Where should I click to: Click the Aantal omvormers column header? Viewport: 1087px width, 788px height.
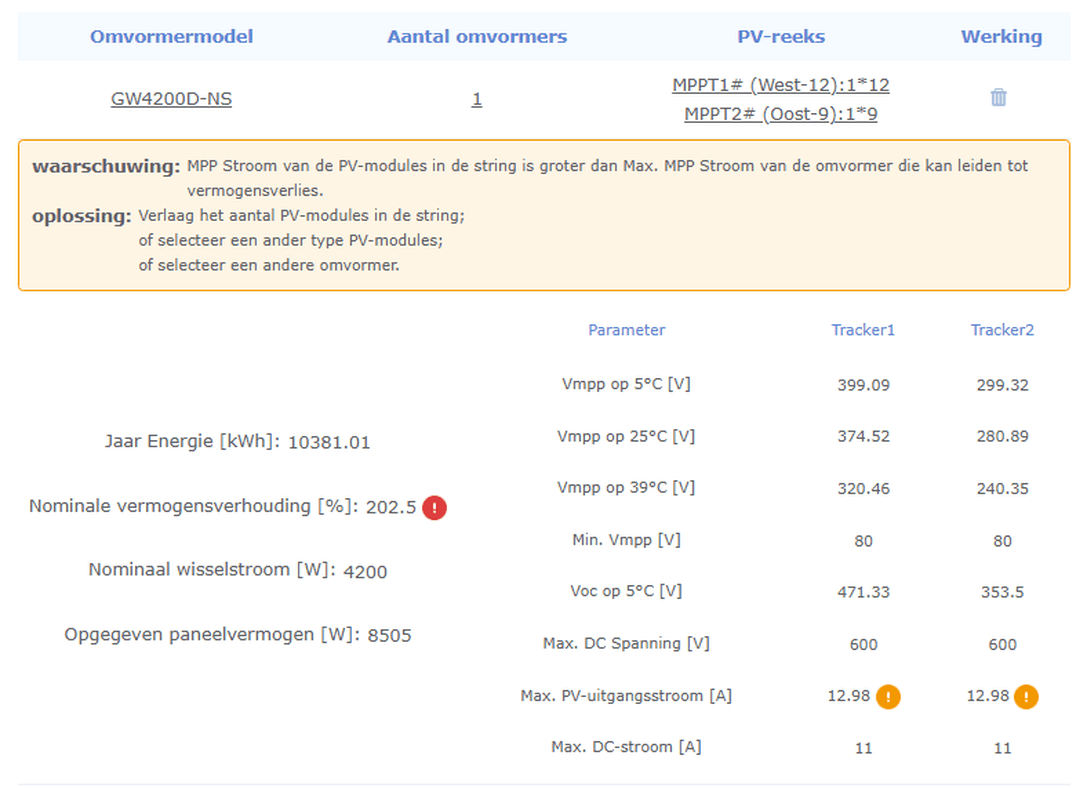point(477,37)
